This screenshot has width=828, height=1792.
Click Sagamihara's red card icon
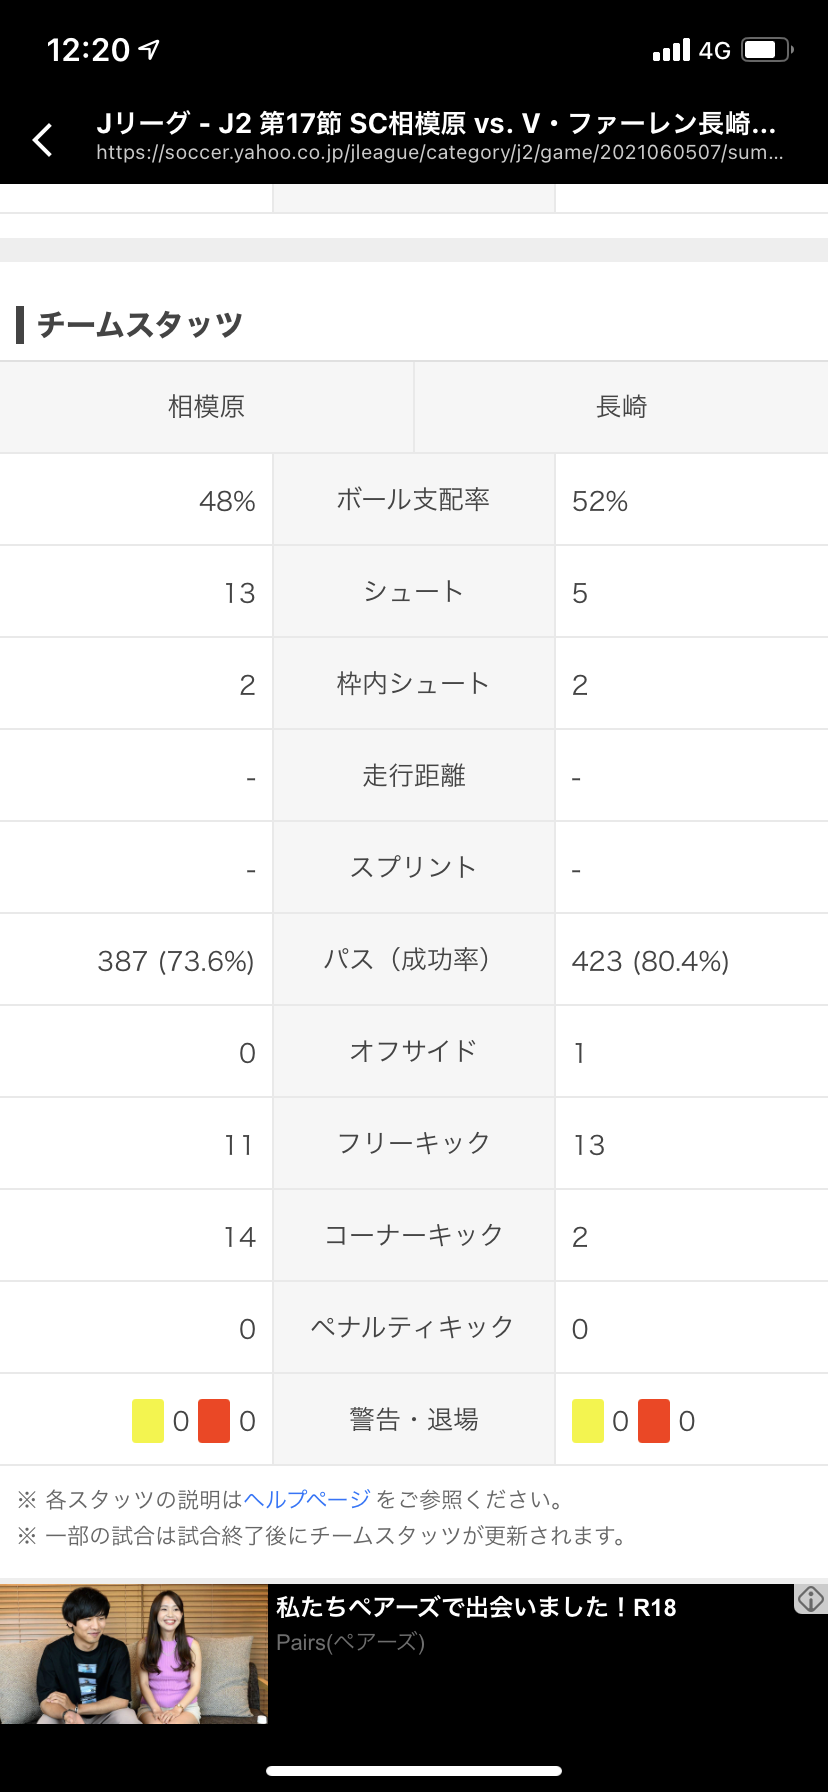pyautogui.click(x=214, y=1421)
